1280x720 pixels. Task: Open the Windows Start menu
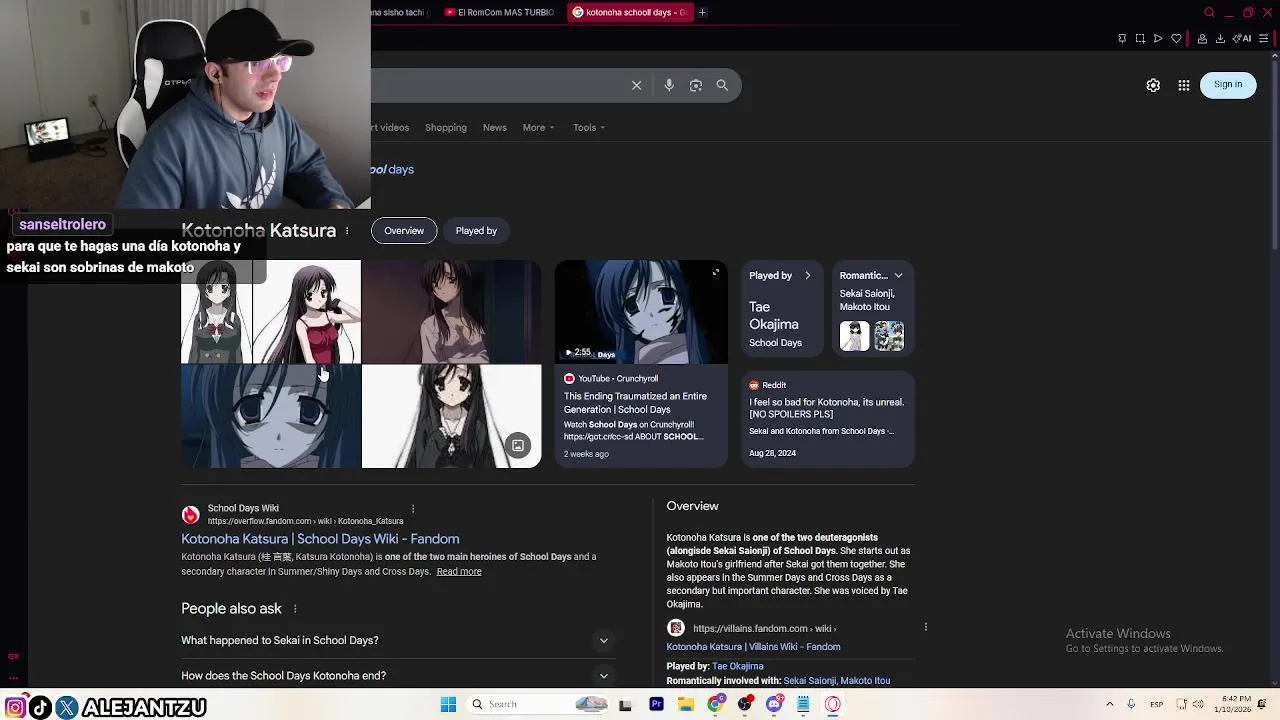[448, 704]
